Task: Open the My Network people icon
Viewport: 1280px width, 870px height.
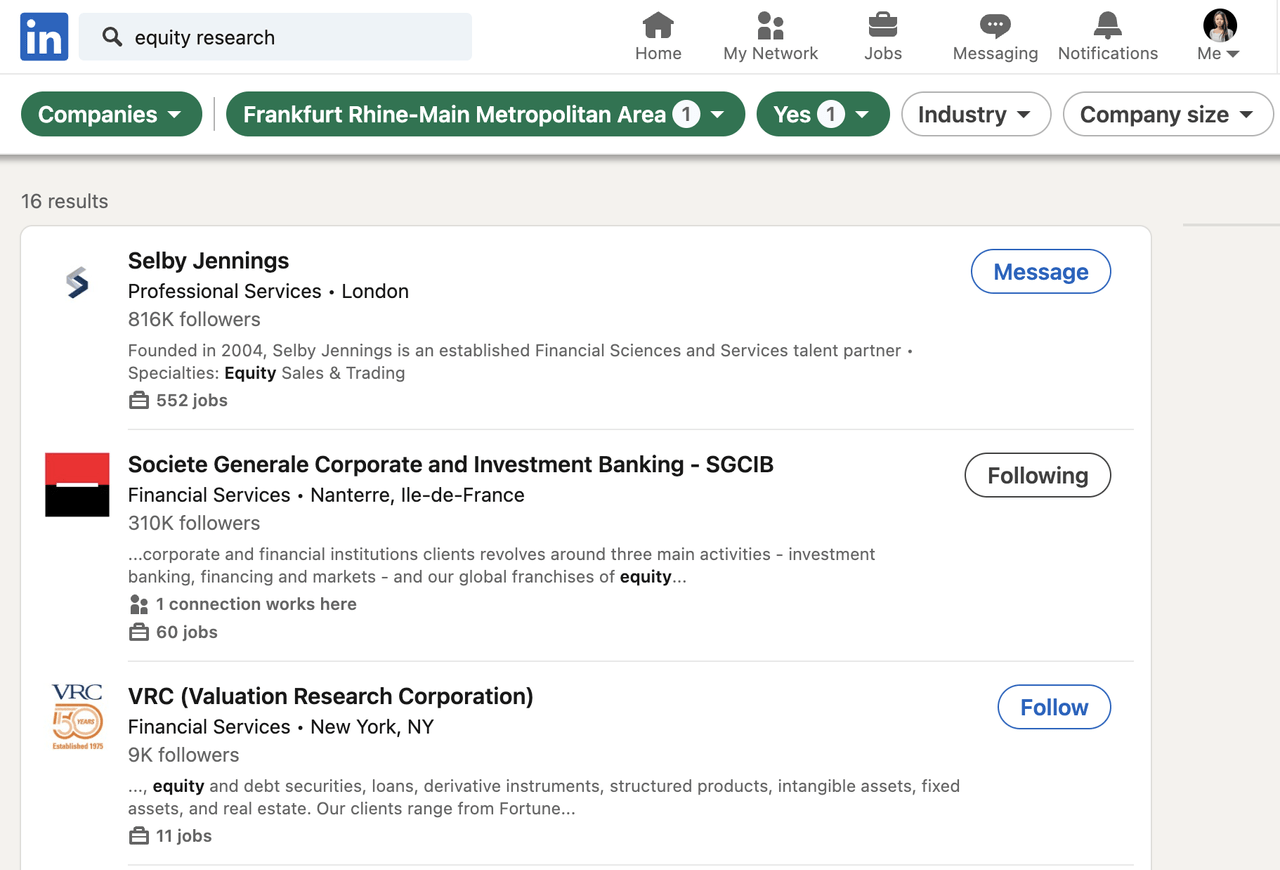Action: (x=770, y=25)
